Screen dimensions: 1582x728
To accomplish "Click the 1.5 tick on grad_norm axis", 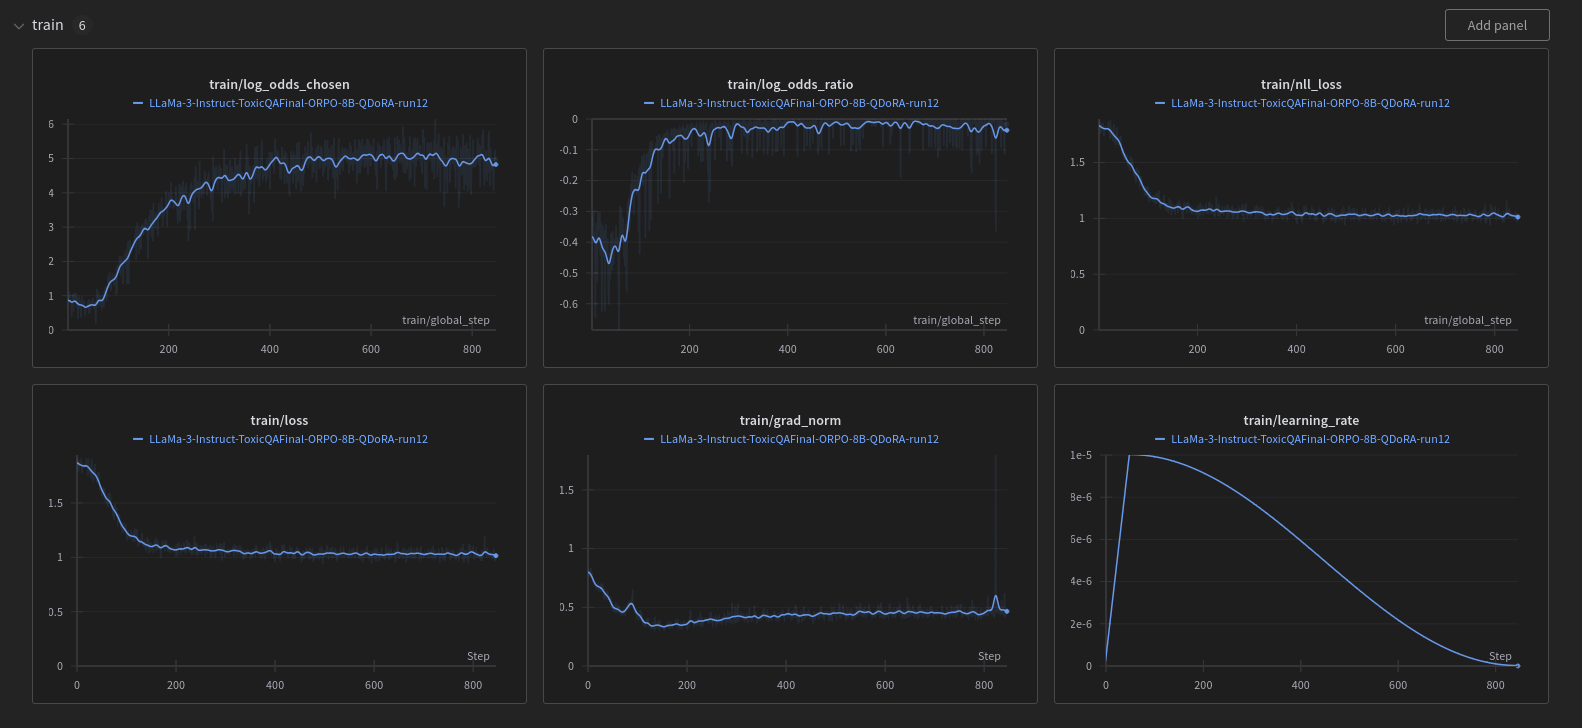I will (567, 490).
